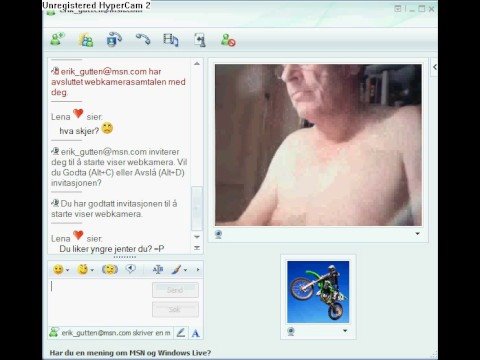
Task: Block this contact using the toolbar icon
Action: (228, 40)
